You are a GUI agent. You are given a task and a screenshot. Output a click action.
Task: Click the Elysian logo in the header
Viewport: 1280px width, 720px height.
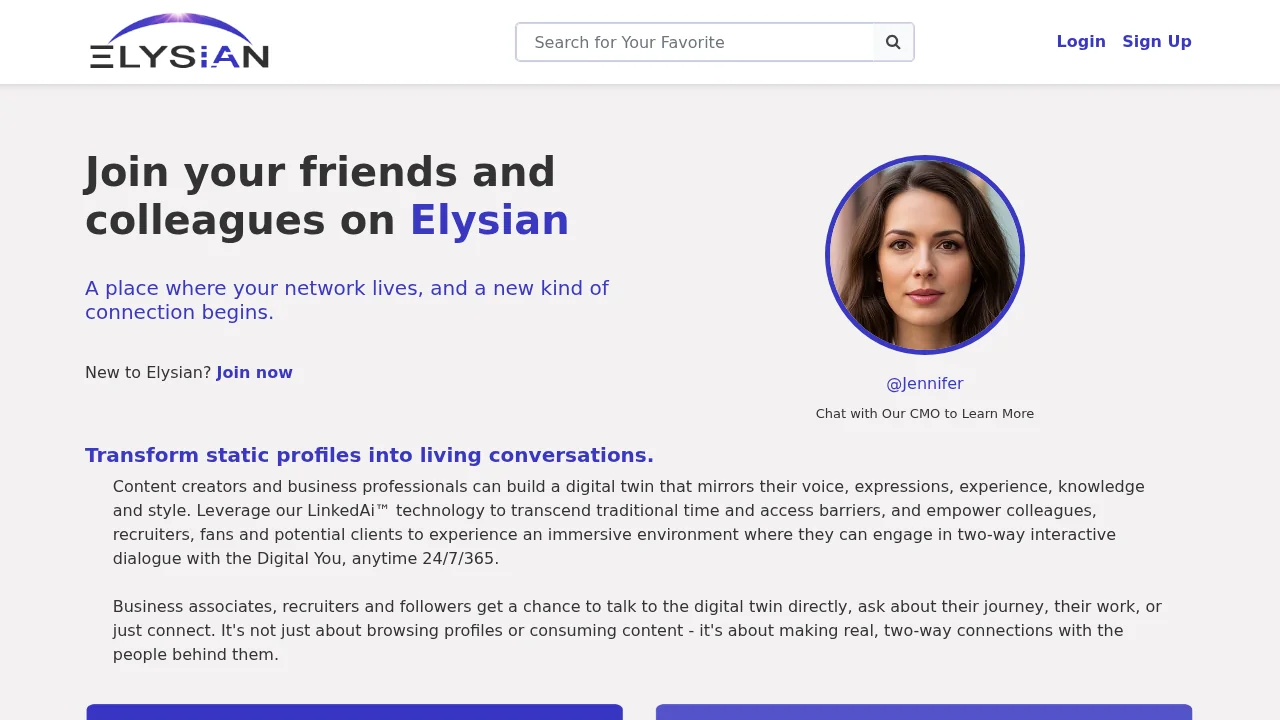pyautogui.click(x=179, y=41)
